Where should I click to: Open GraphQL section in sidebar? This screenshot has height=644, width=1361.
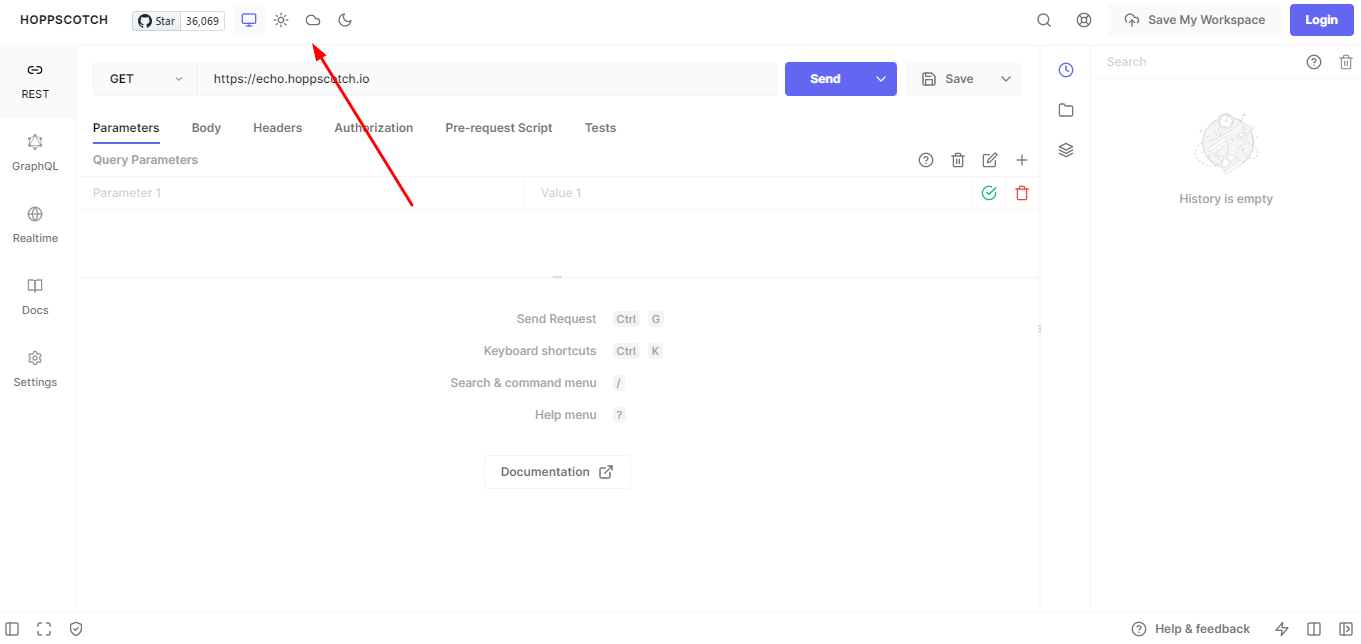35,153
